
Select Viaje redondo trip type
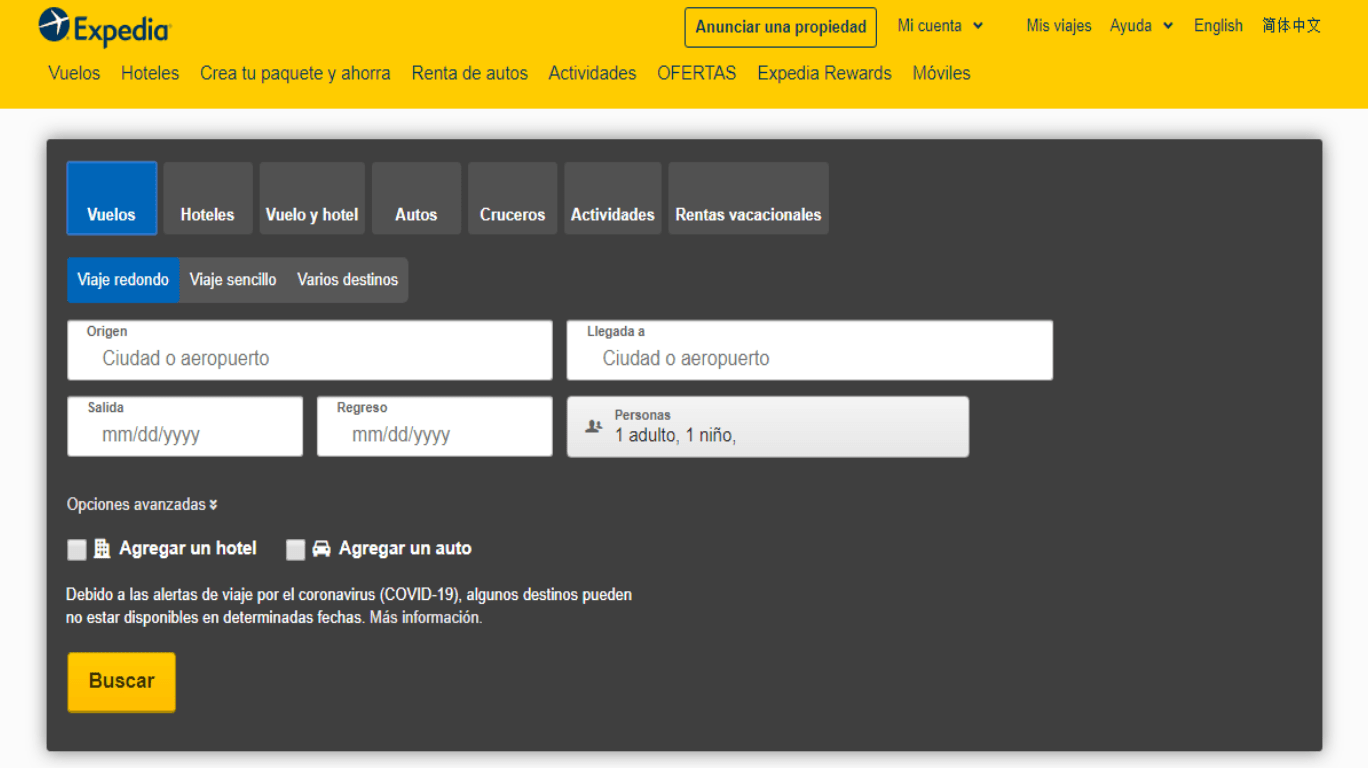[x=123, y=280]
